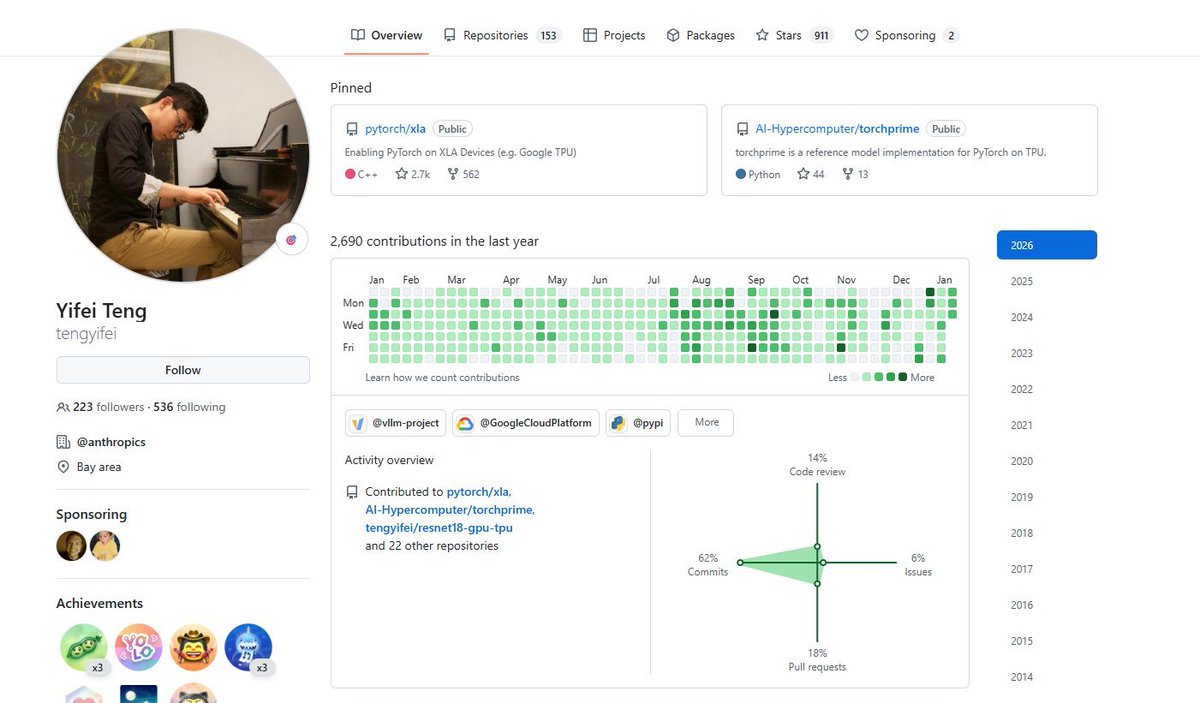Click the second sponsored user avatar

coord(105,545)
